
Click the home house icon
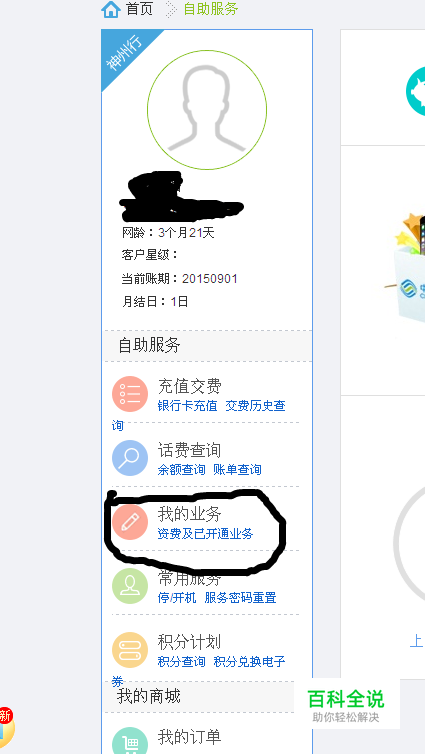pos(111,10)
